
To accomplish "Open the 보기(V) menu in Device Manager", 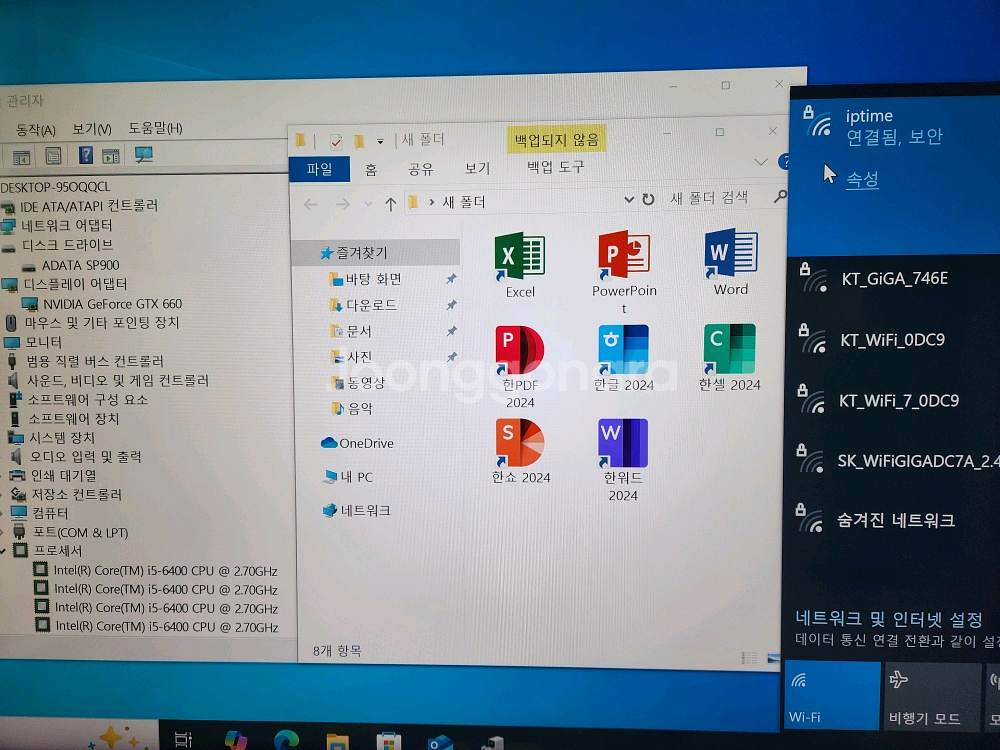I will pyautogui.click(x=91, y=129).
